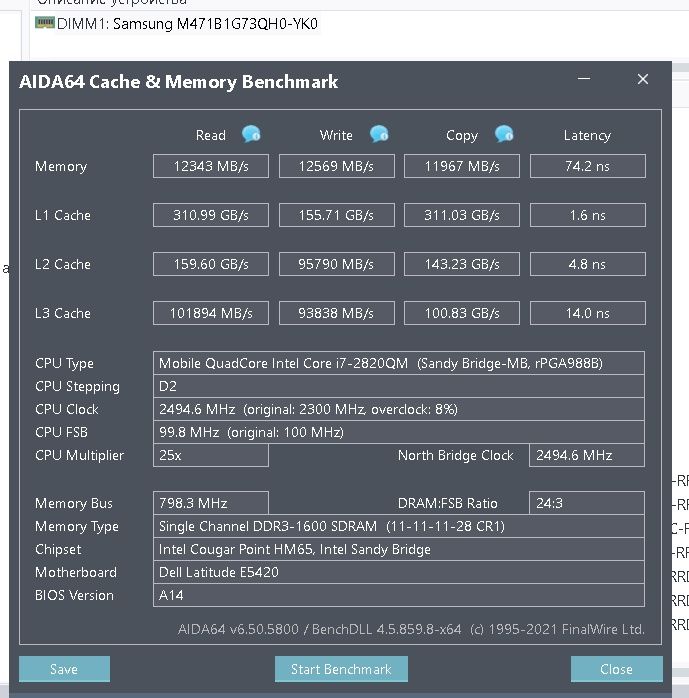Screen dimensions: 689x698
Task: Click the Memory copy value 11967 MB/s
Action: [x=462, y=166]
